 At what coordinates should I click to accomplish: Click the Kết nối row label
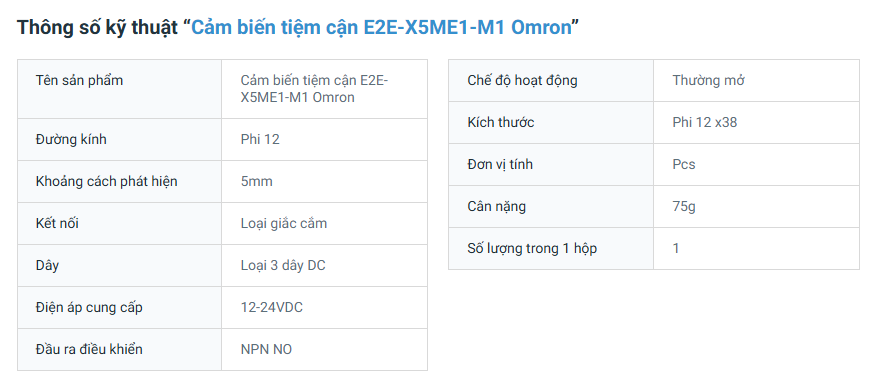click(57, 223)
